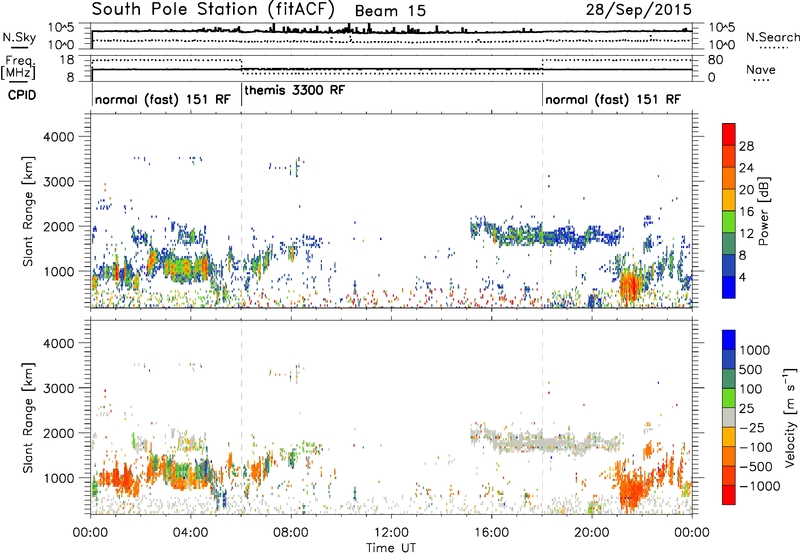
Task: Click the title 'South Pole Station (fitACF)'
Action: [x=213, y=9]
